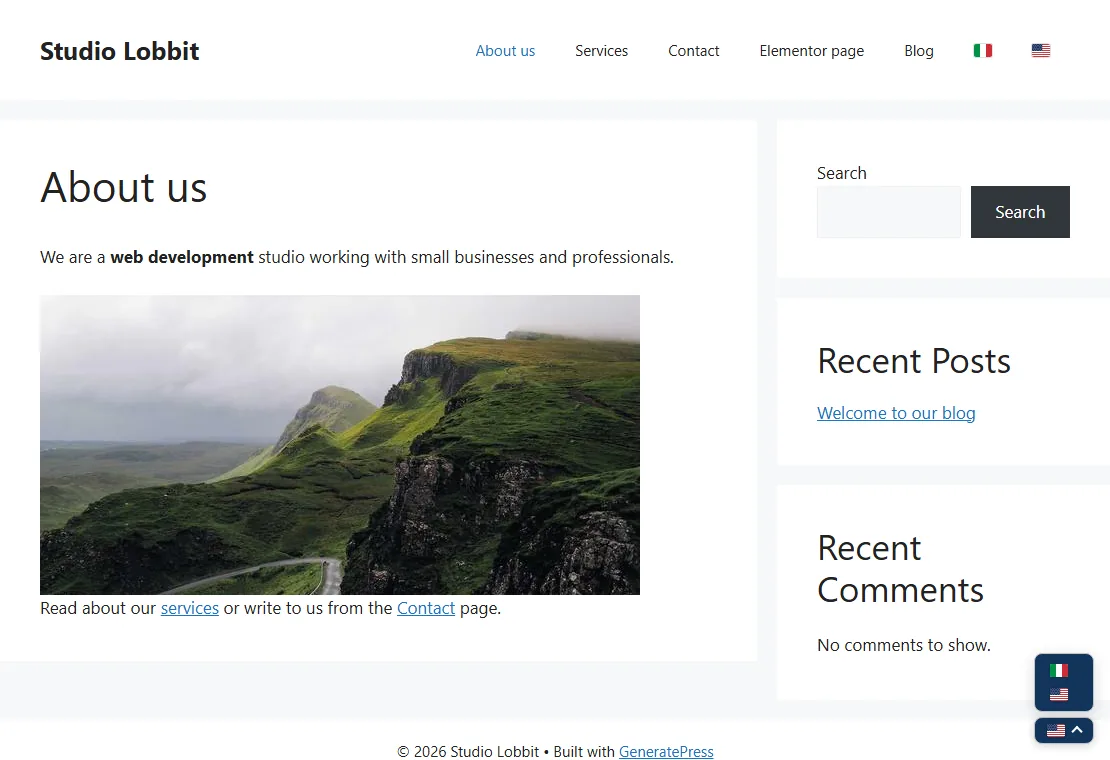Open the 'Welcome to our blog' post link
The width and height of the screenshot is (1110, 760).
896,413
